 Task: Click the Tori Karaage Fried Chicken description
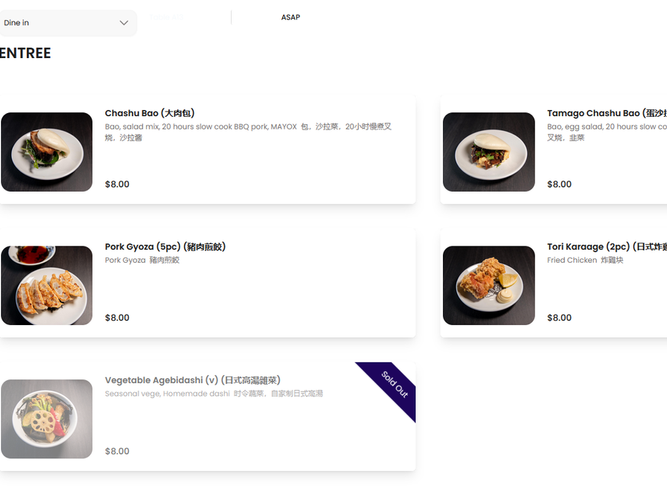(x=585, y=260)
